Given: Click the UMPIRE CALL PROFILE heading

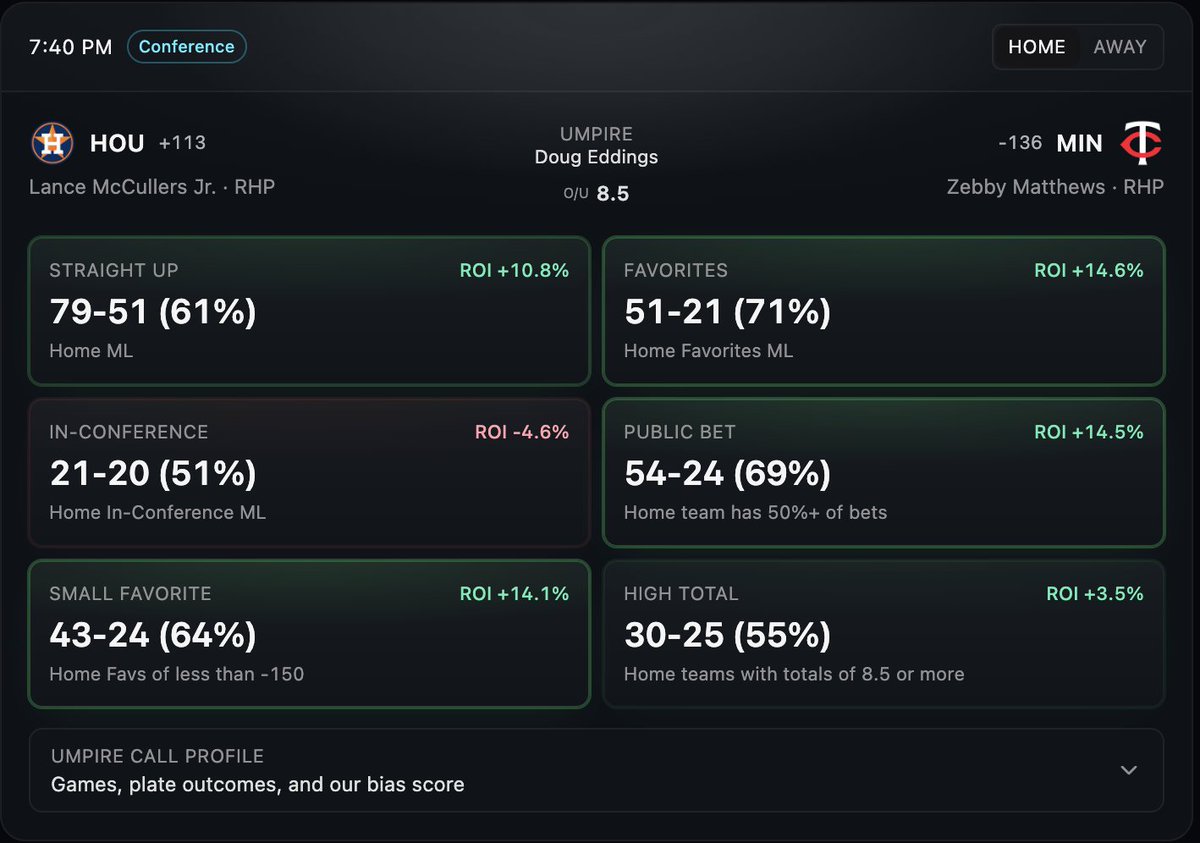Looking at the screenshot, I should (158, 757).
